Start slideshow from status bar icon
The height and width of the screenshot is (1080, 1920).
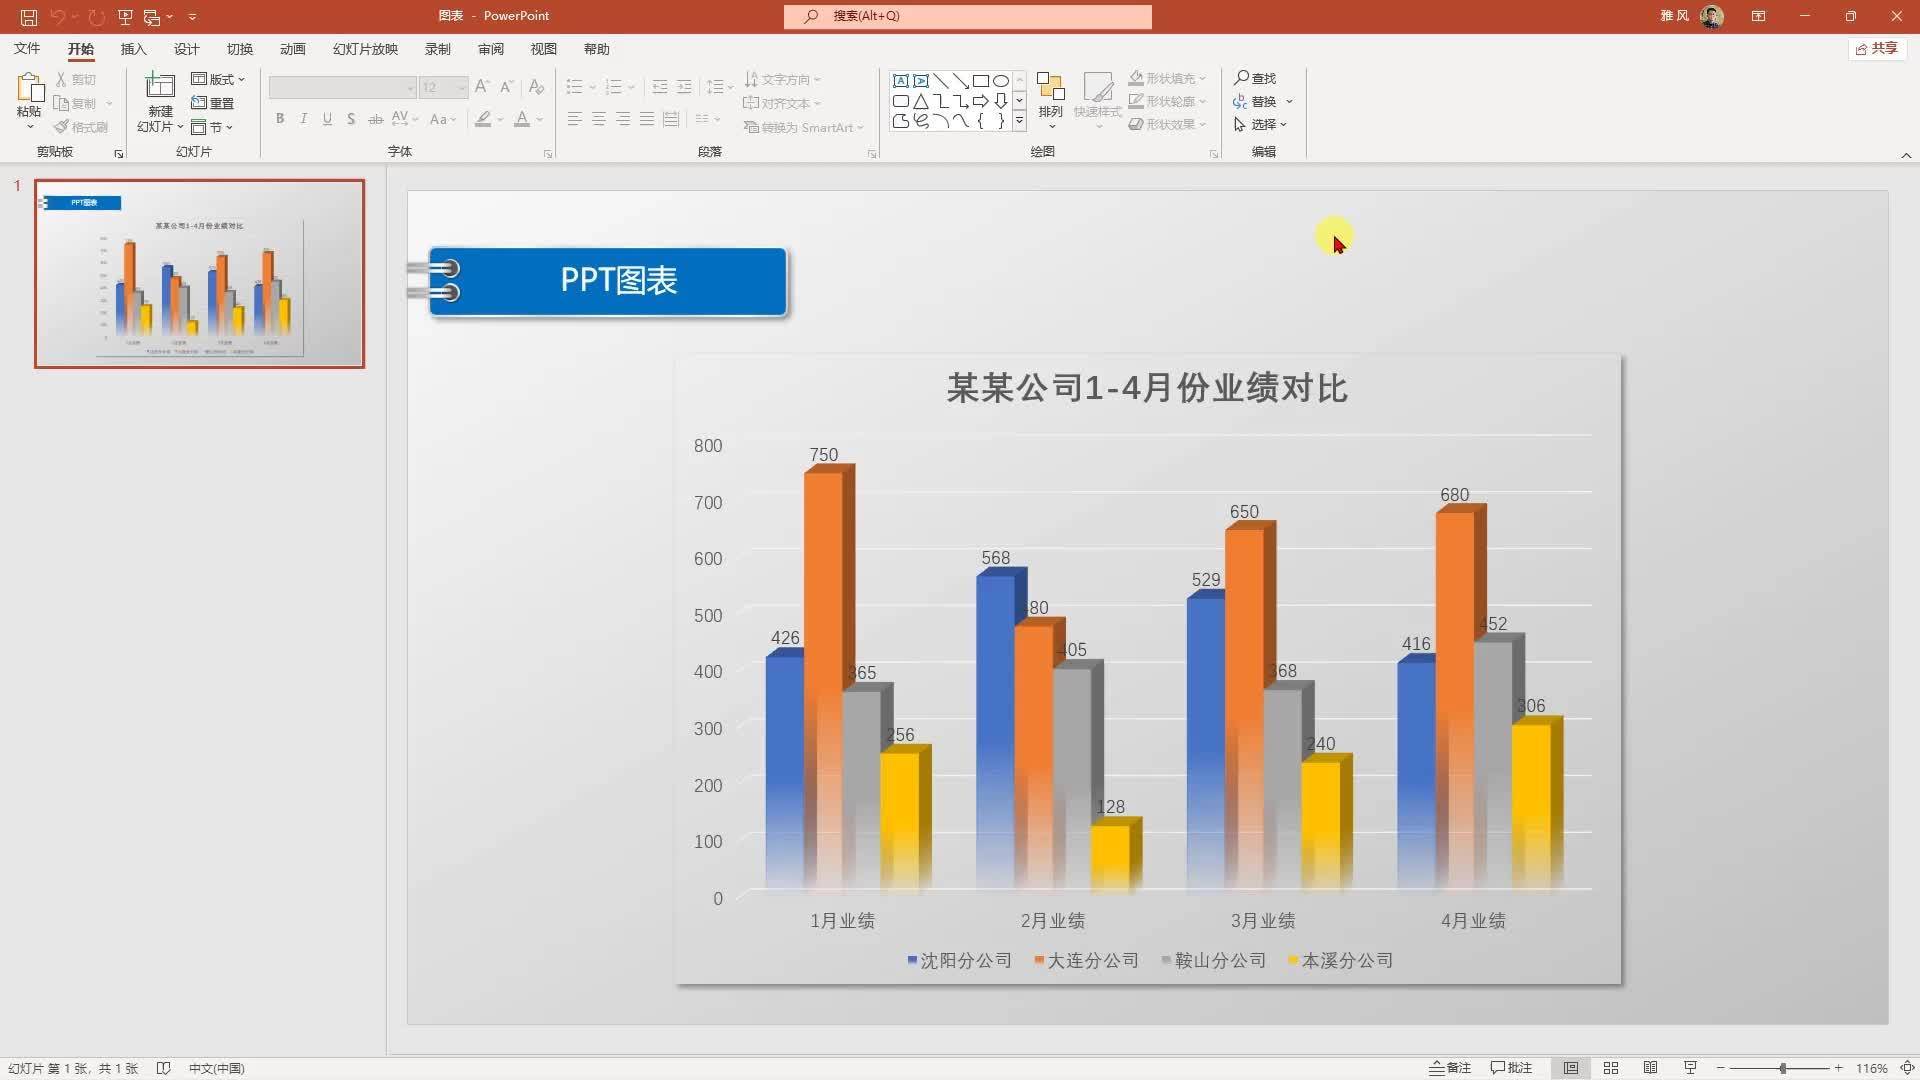(1690, 1068)
